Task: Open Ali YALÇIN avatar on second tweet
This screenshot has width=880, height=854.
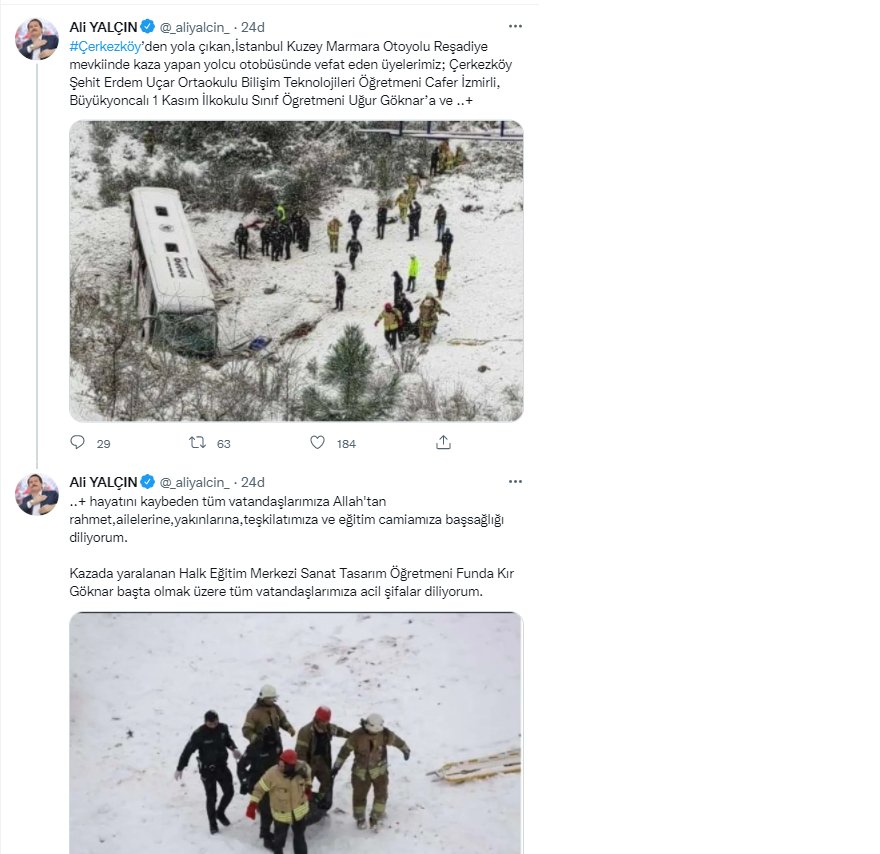Action: point(36,494)
